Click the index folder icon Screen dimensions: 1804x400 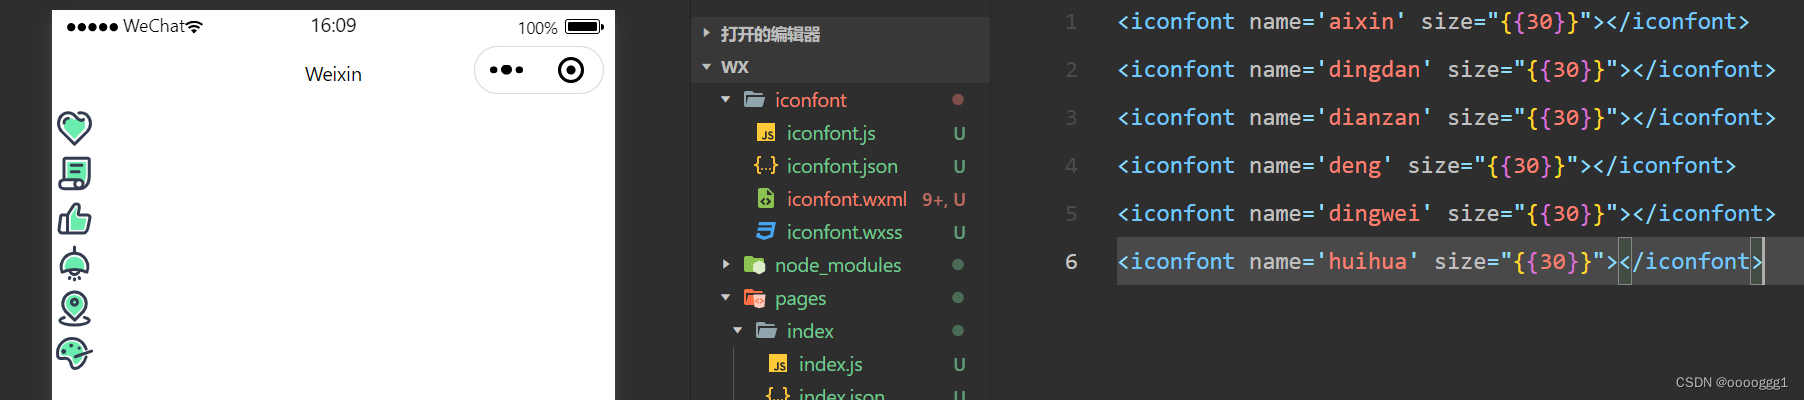[x=766, y=331]
